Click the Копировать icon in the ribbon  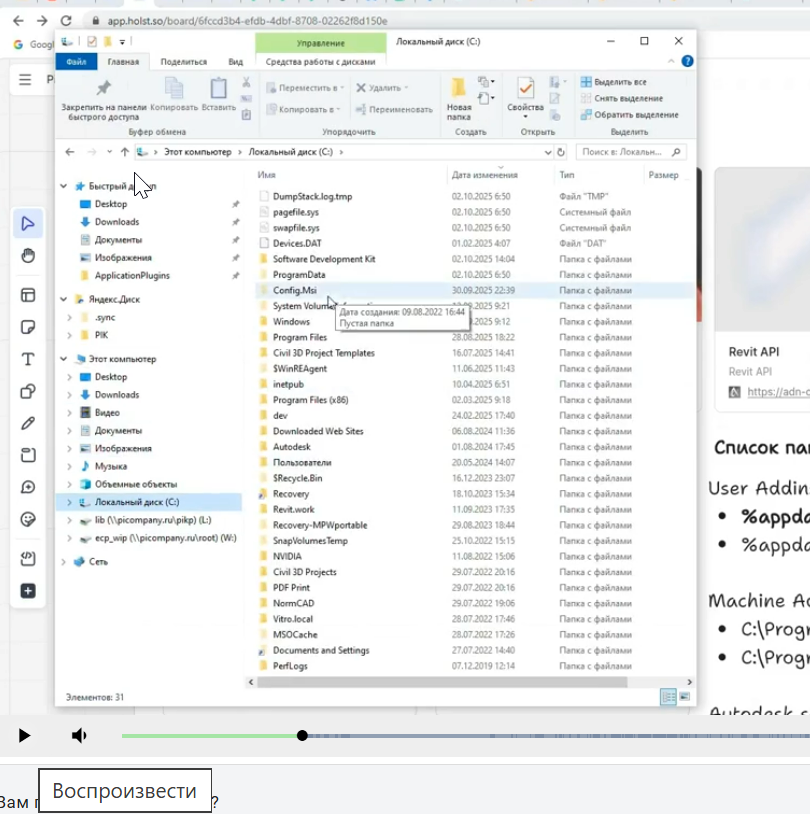(x=174, y=94)
